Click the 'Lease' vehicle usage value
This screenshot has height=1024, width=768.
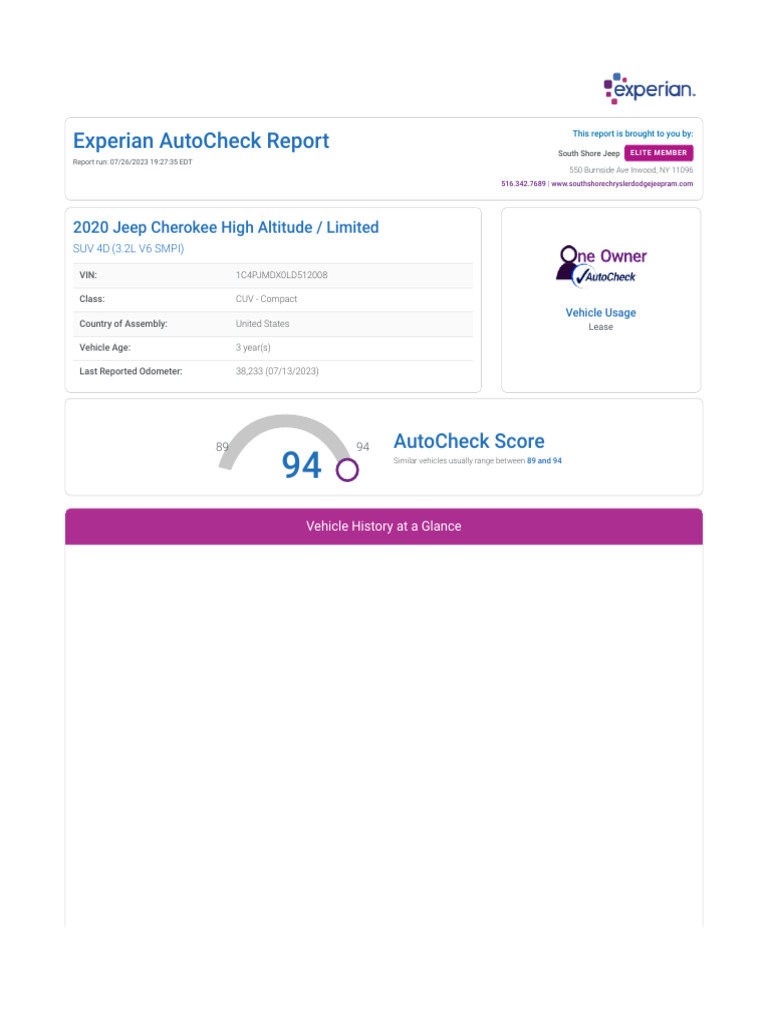[601, 327]
